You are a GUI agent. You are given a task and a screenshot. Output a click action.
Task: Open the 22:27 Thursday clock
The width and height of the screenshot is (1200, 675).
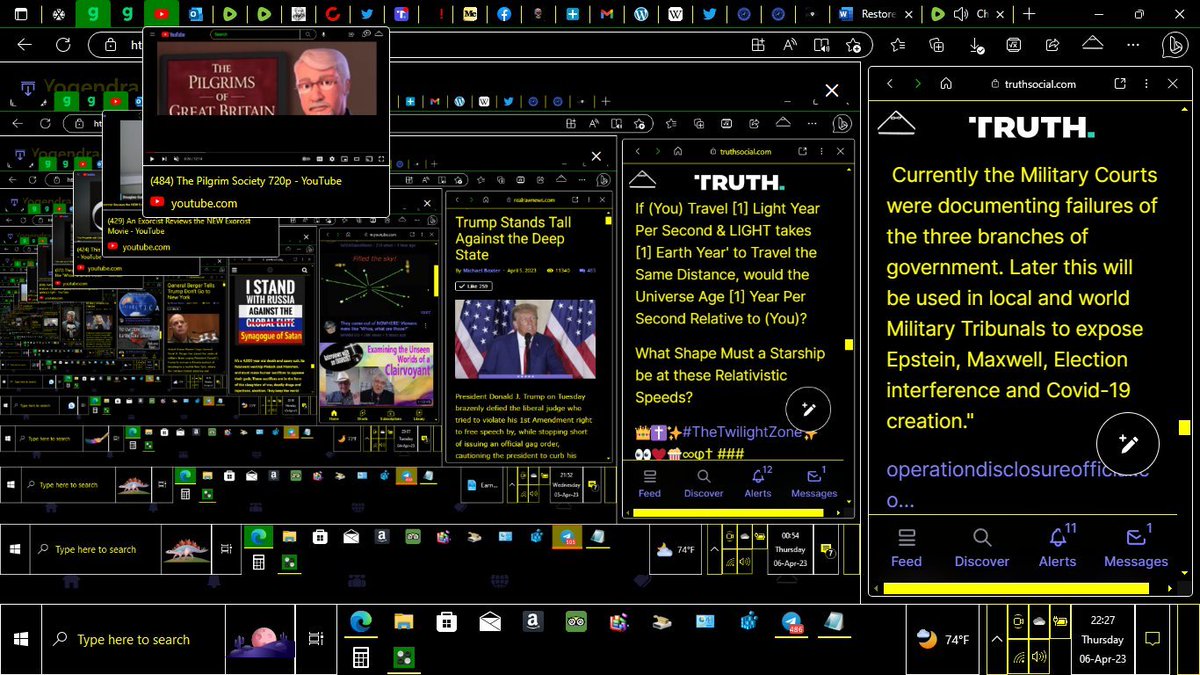(1102, 639)
